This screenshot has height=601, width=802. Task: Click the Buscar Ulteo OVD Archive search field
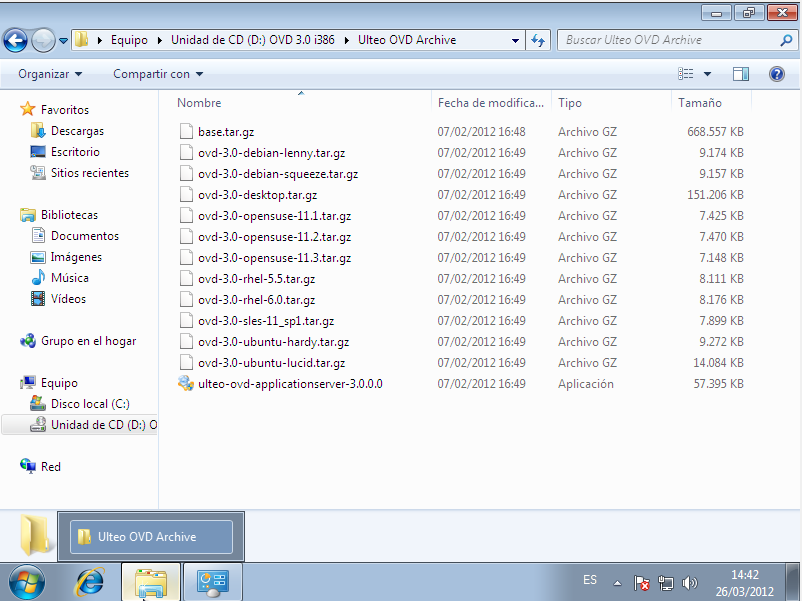click(x=668, y=40)
